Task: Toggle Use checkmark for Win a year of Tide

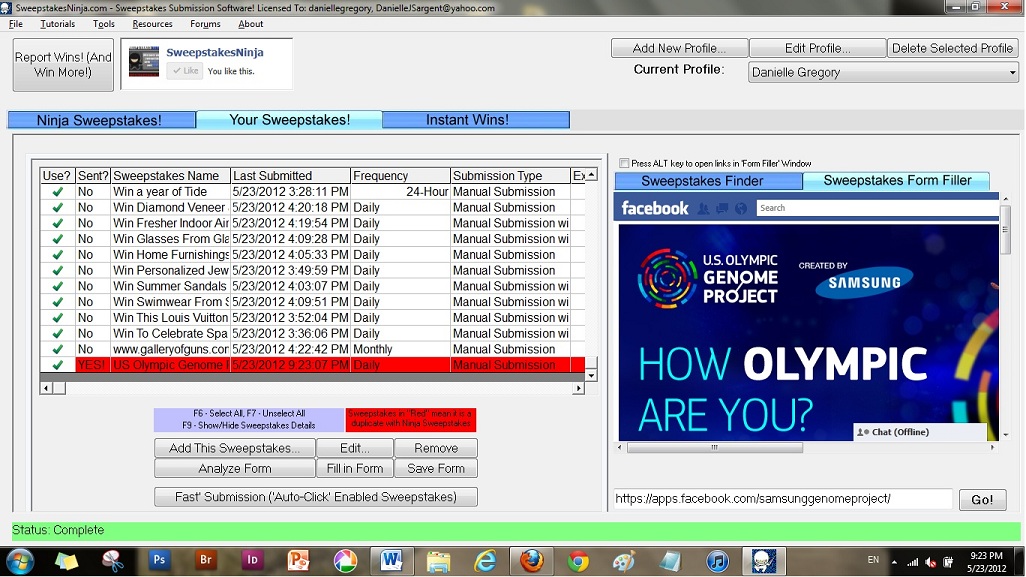Action: pos(58,192)
